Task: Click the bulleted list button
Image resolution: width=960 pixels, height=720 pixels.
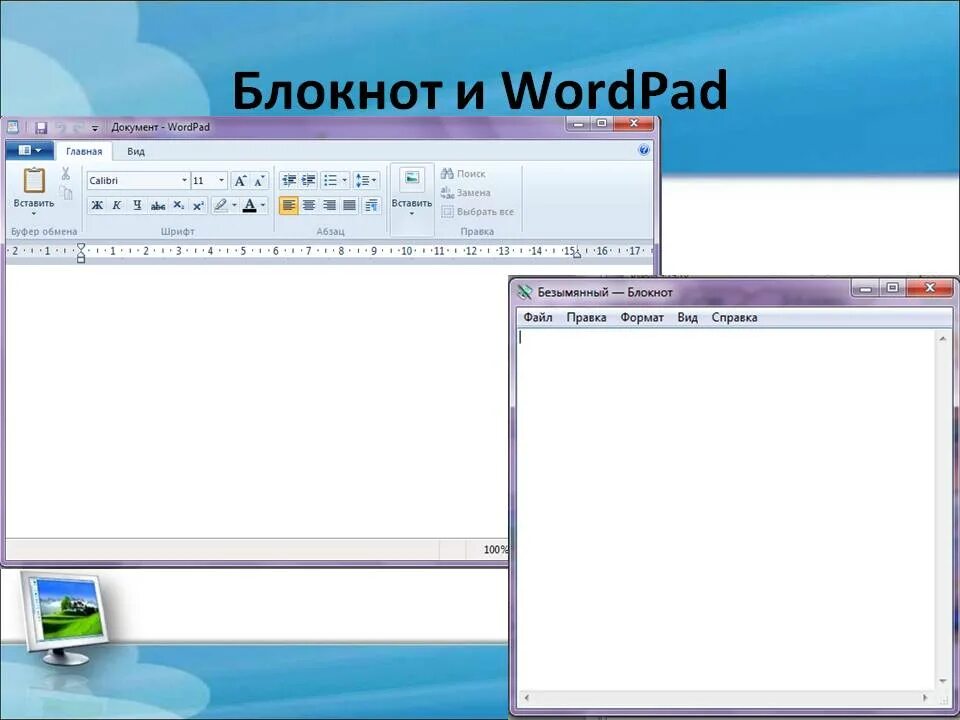Action: point(331,180)
